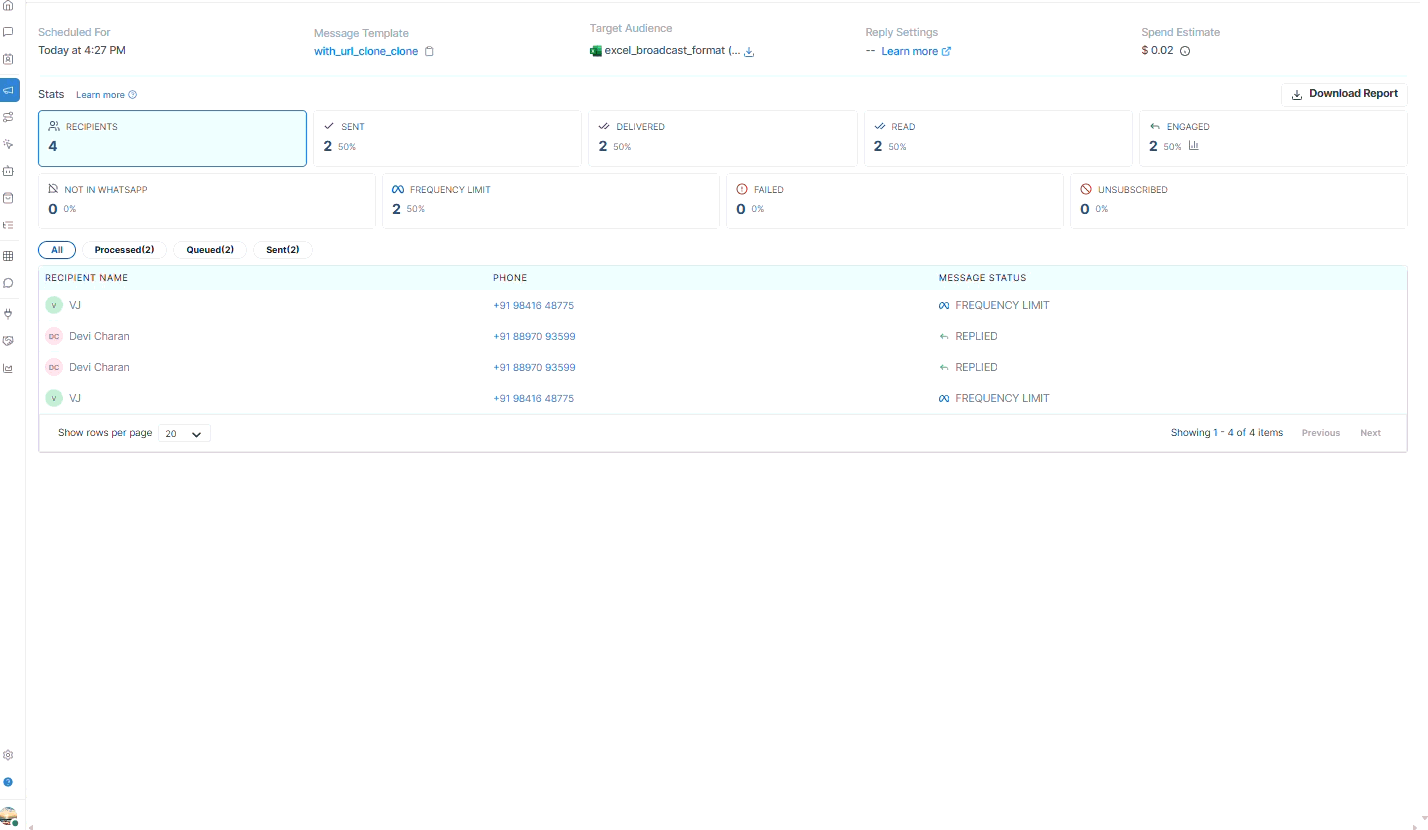
Task: Select the Failed stat card
Action: point(894,200)
